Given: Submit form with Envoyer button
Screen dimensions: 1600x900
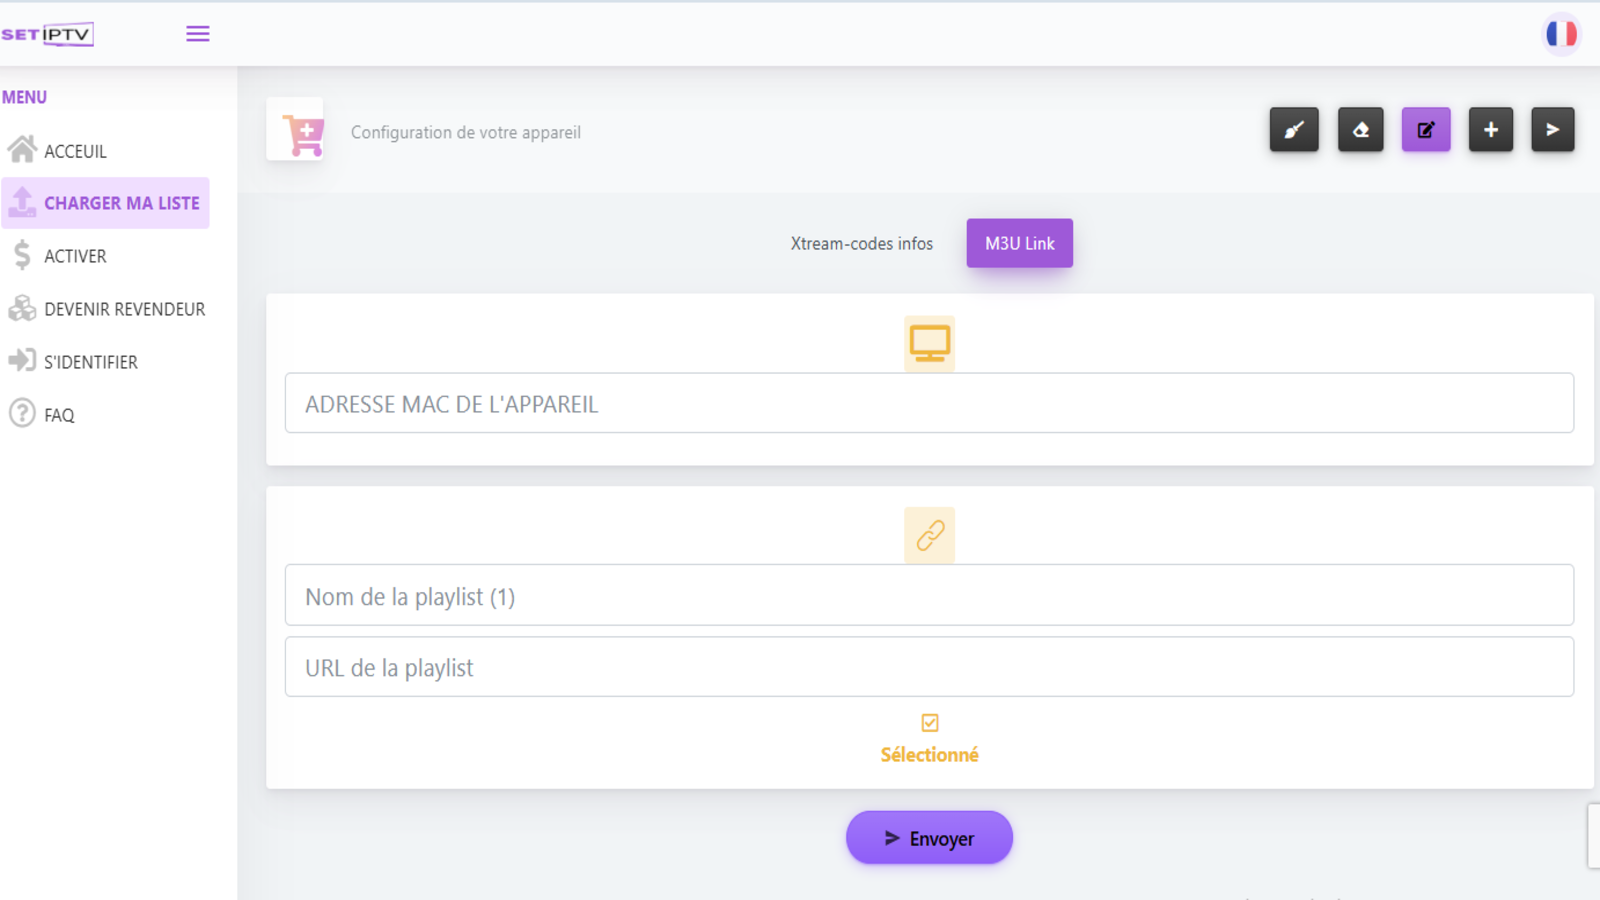Looking at the screenshot, I should tap(929, 838).
